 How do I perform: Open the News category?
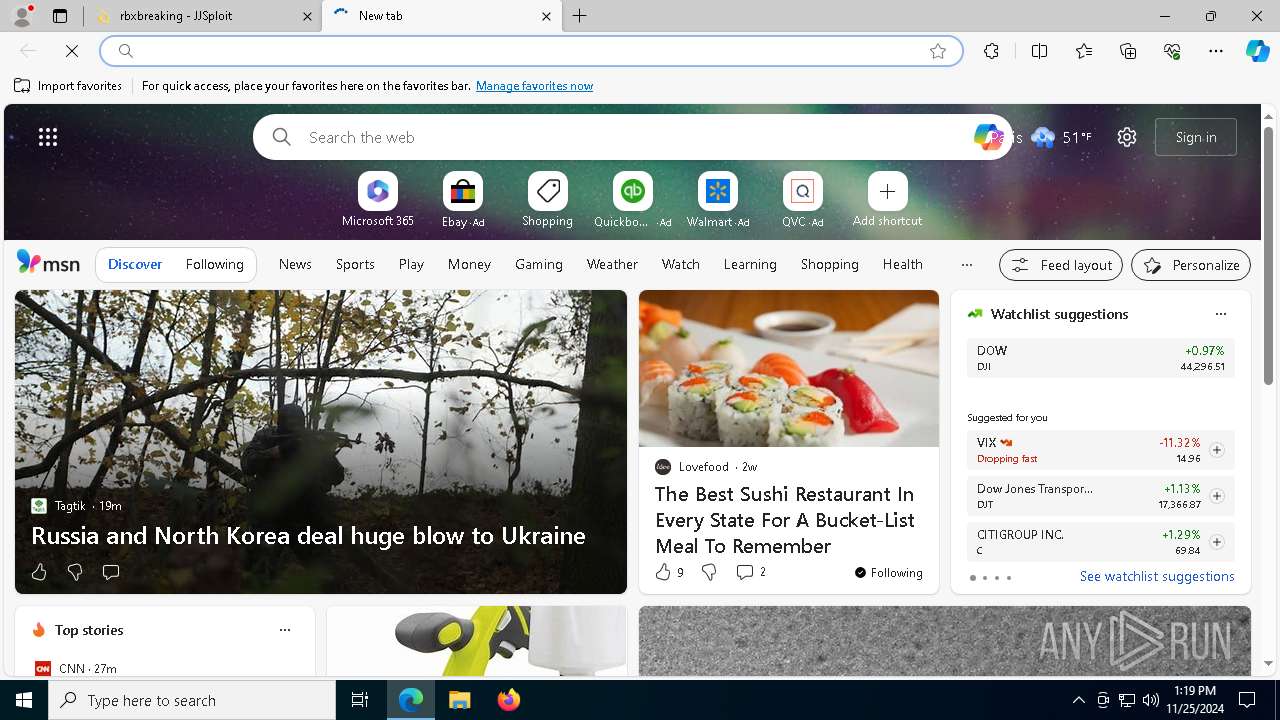coord(295,264)
